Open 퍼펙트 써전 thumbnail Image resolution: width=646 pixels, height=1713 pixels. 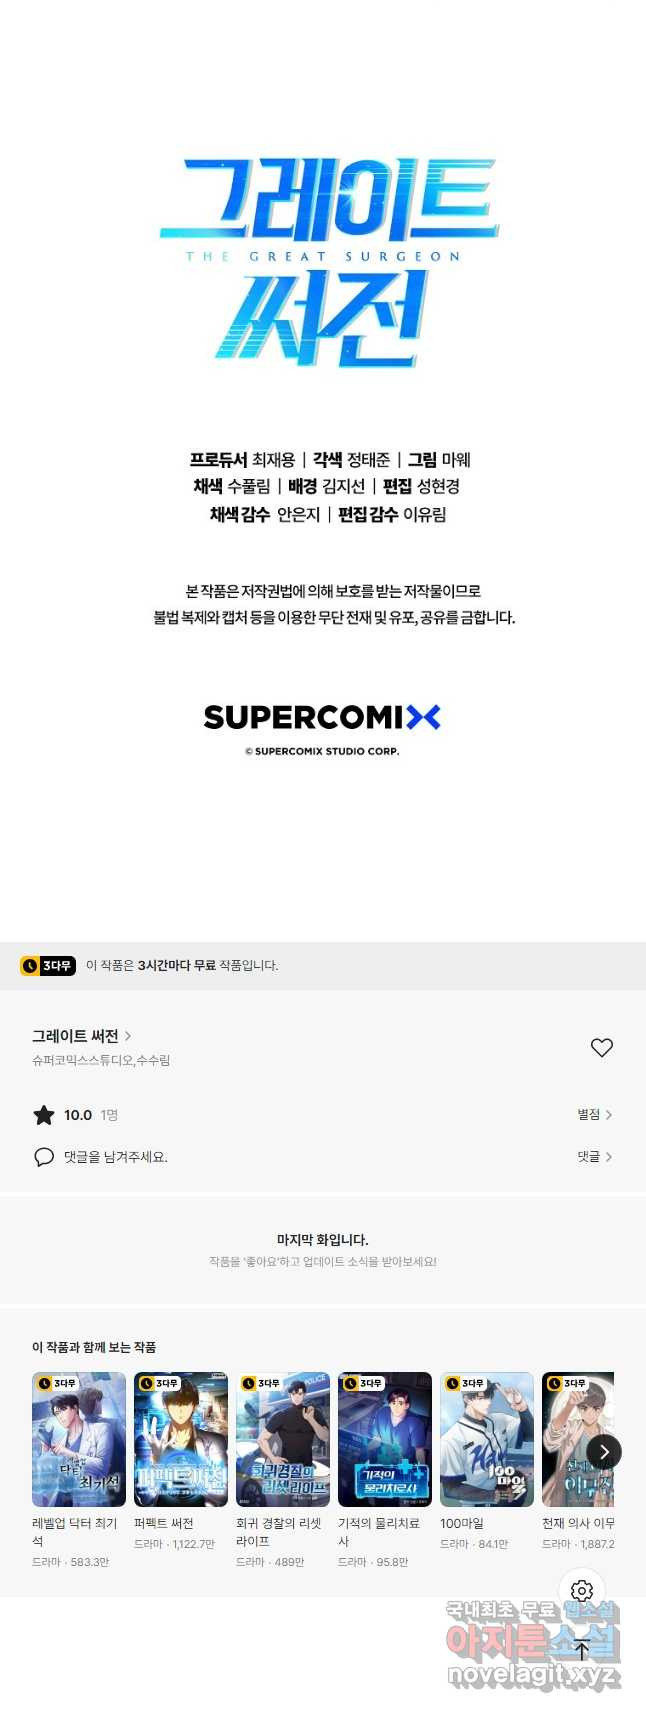(181, 1439)
